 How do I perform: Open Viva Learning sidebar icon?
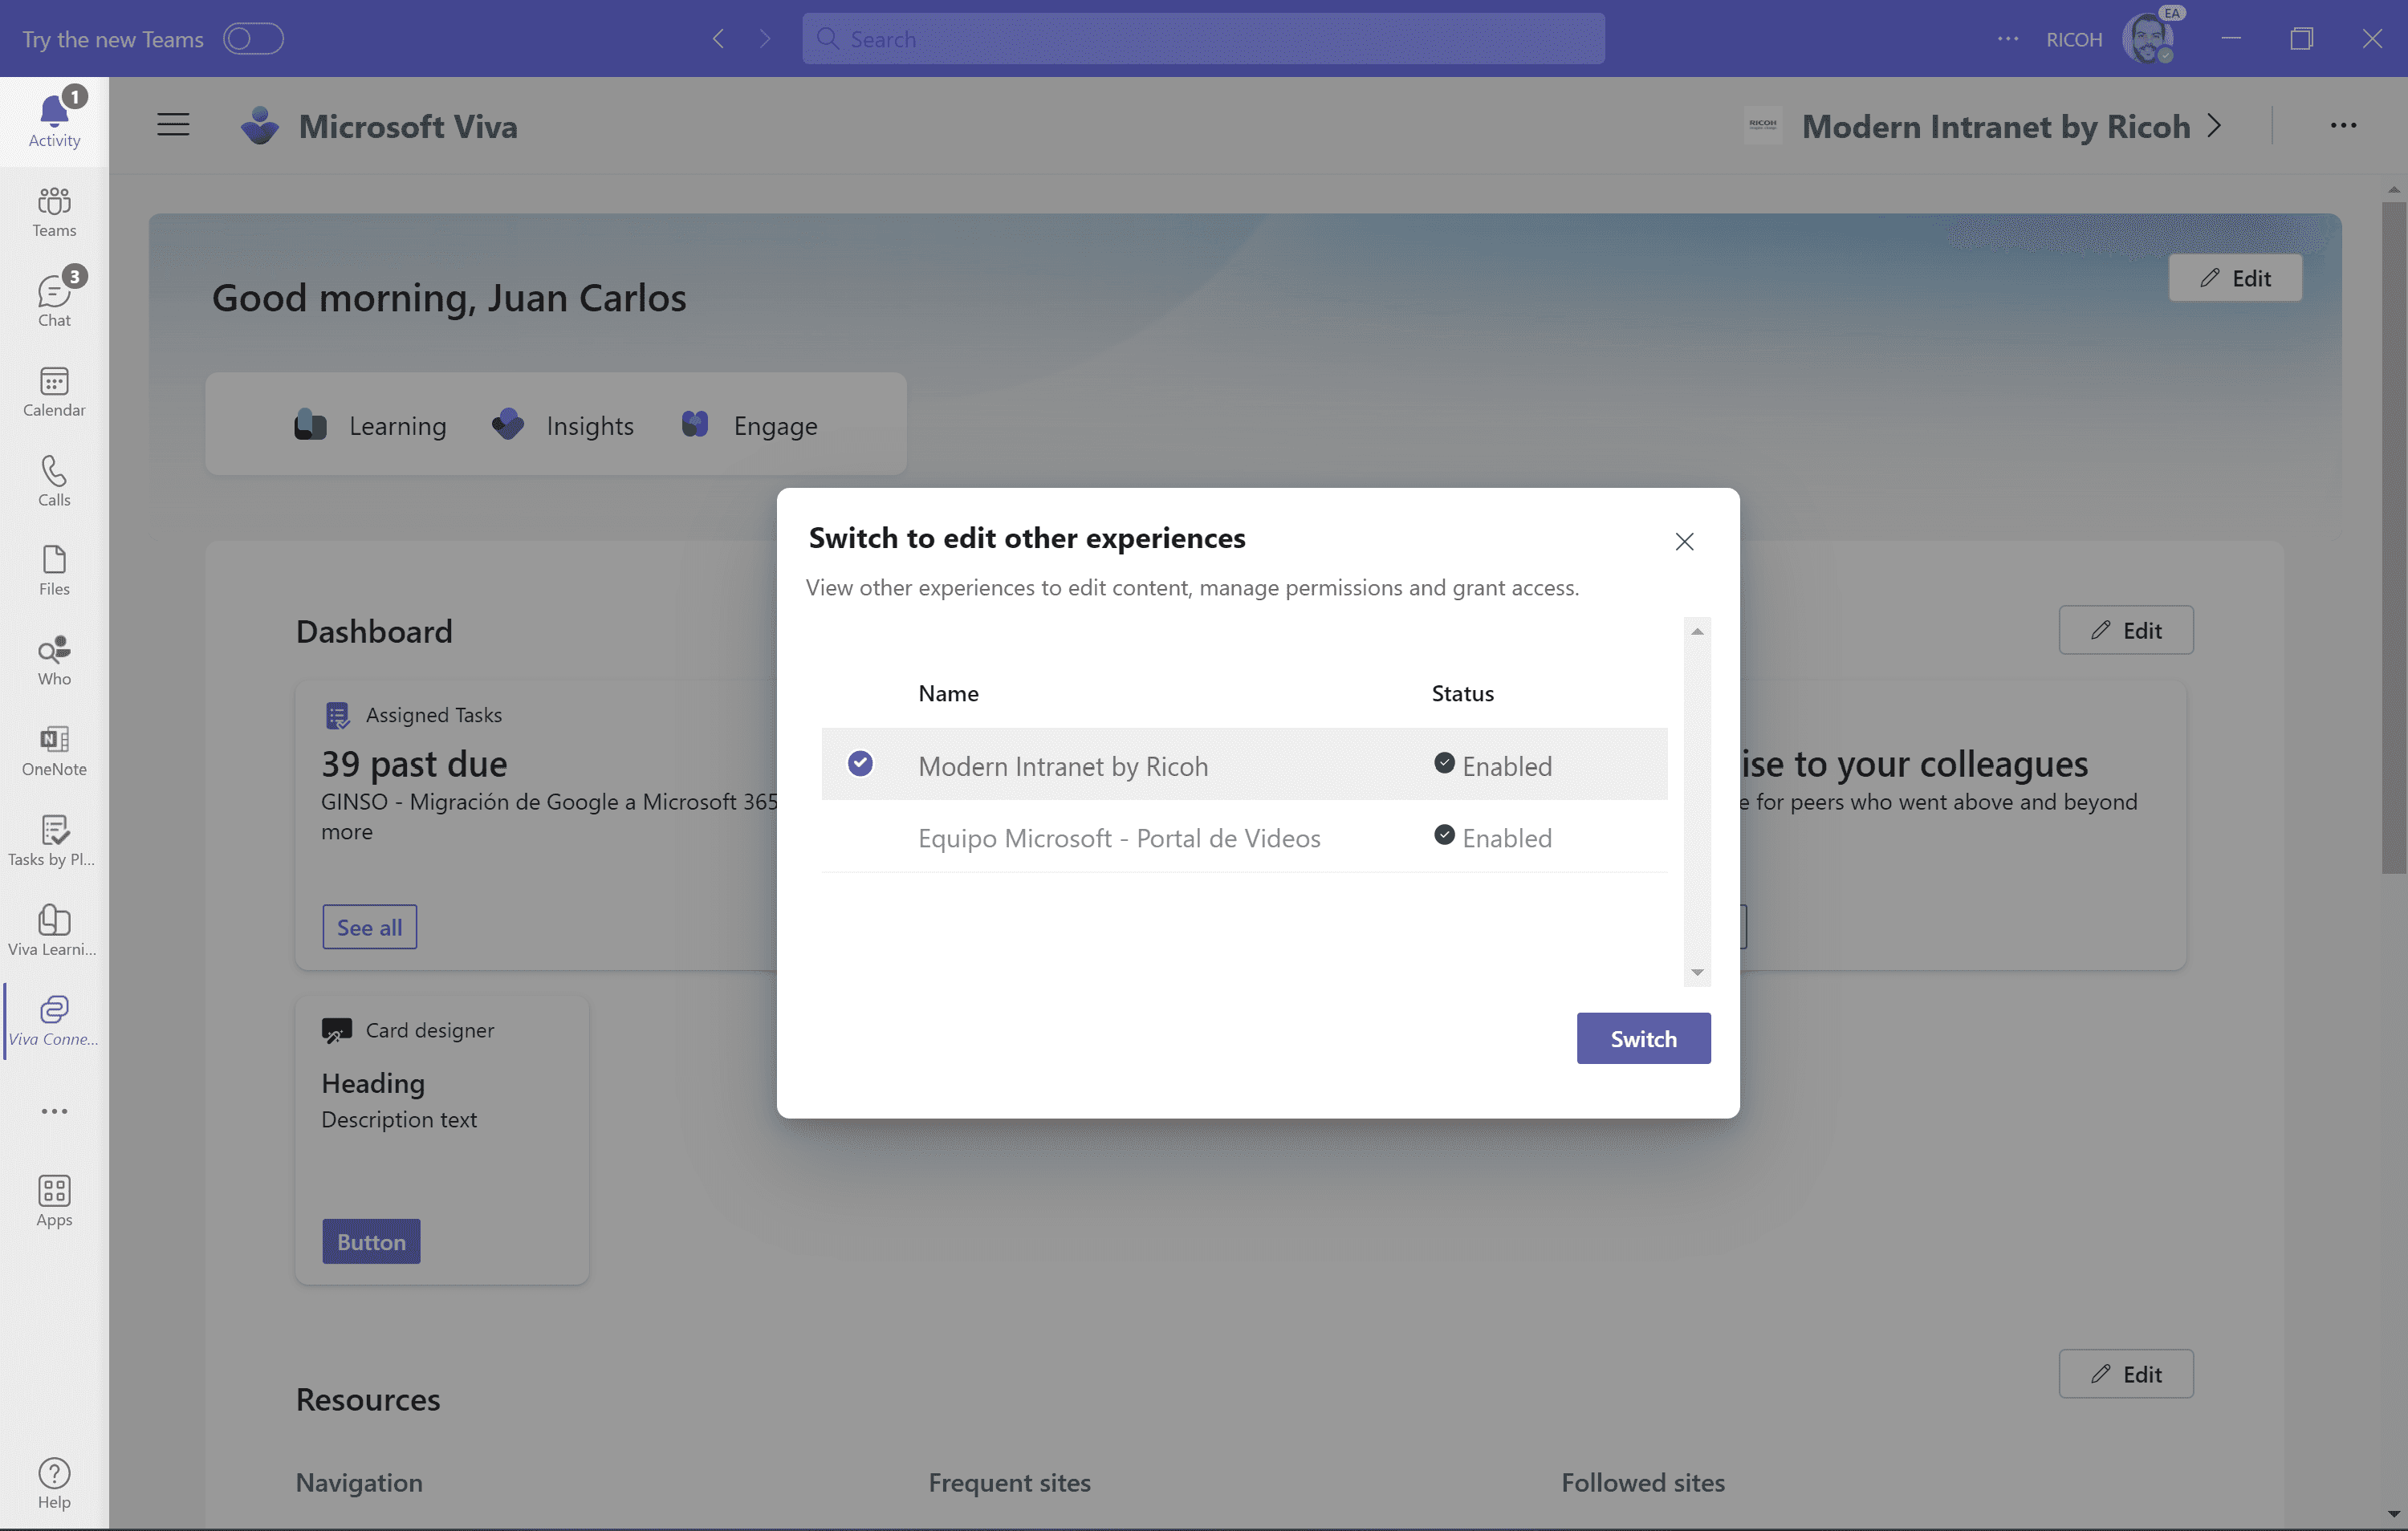(54, 930)
